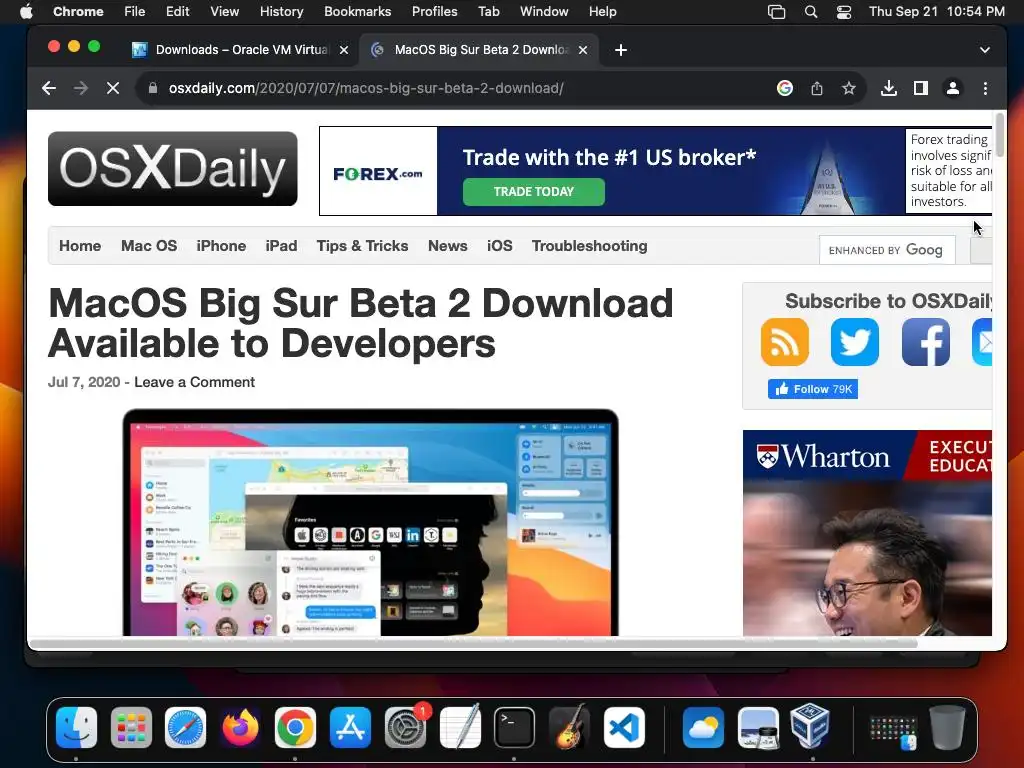Click the Facebook Follow 79K button
Screen dimensions: 1024x768
coord(812,389)
